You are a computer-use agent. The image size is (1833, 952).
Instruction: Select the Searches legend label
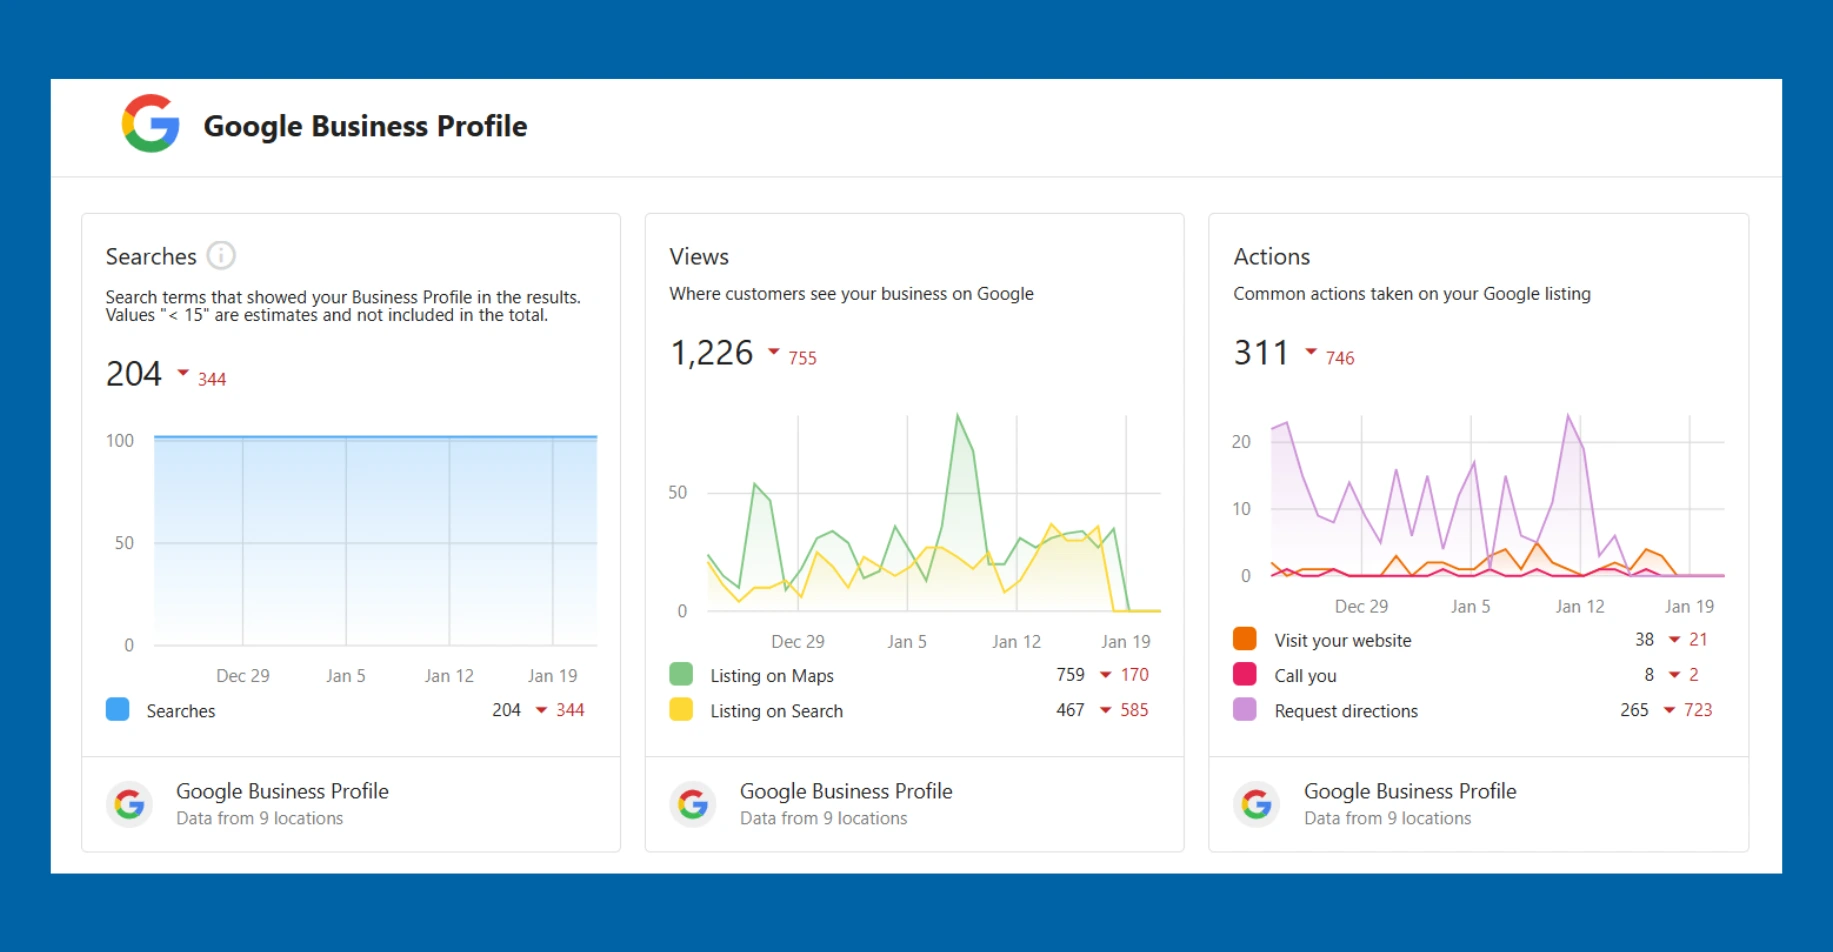pos(181,711)
